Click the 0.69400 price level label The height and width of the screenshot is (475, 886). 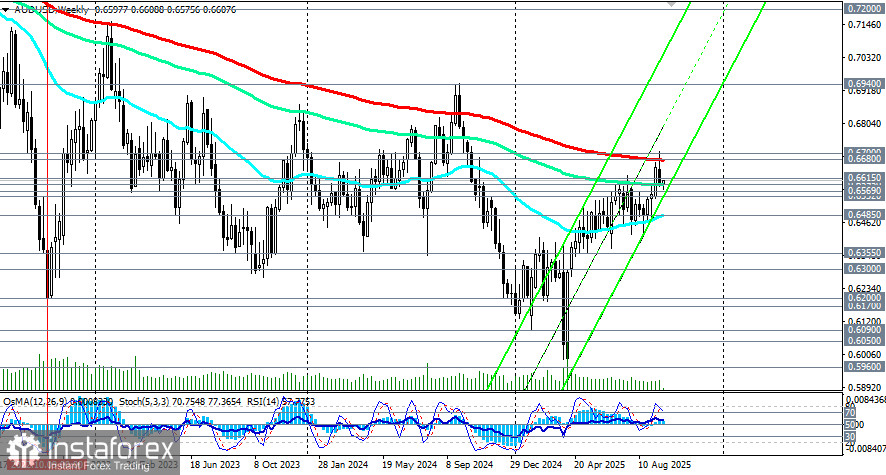click(864, 84)
